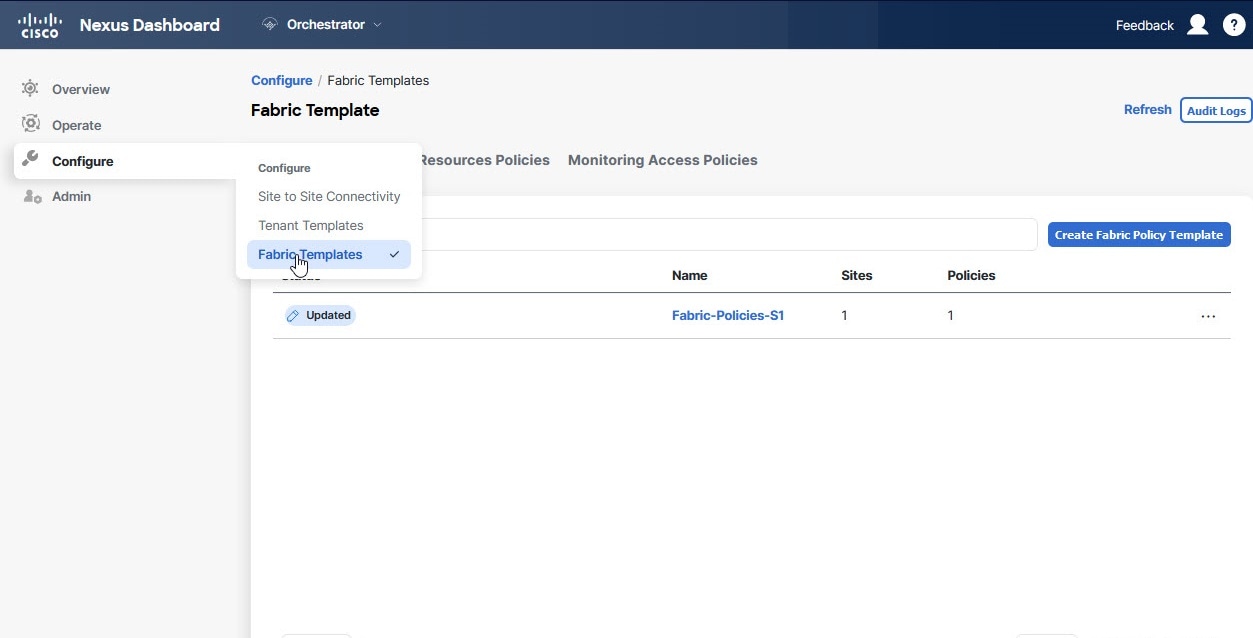Open the help question mark icon

(x=1234, y=25)
